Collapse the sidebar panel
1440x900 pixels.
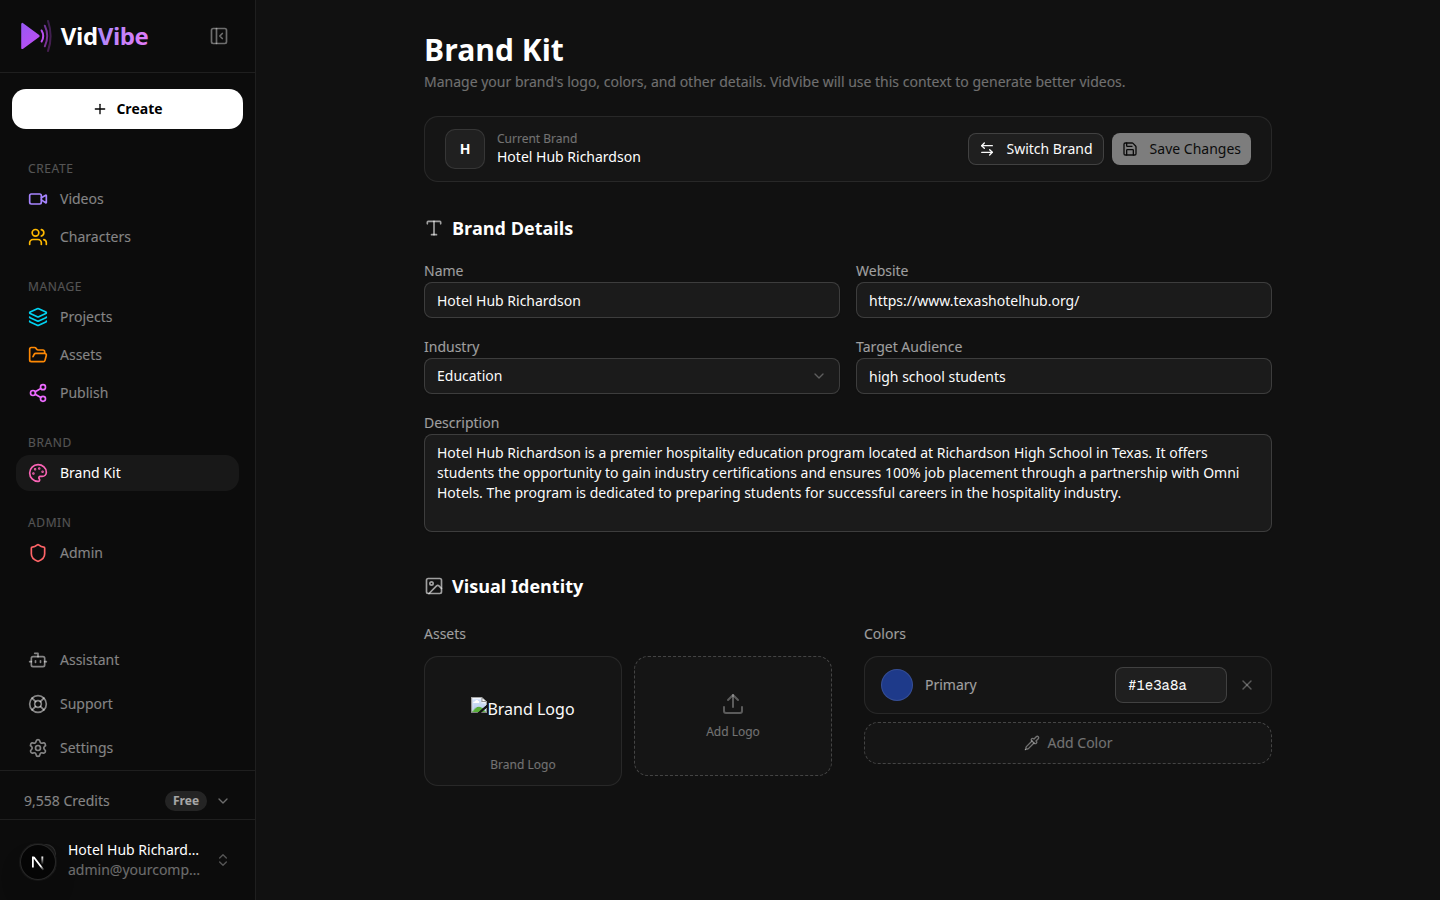[x=218, y=35]
